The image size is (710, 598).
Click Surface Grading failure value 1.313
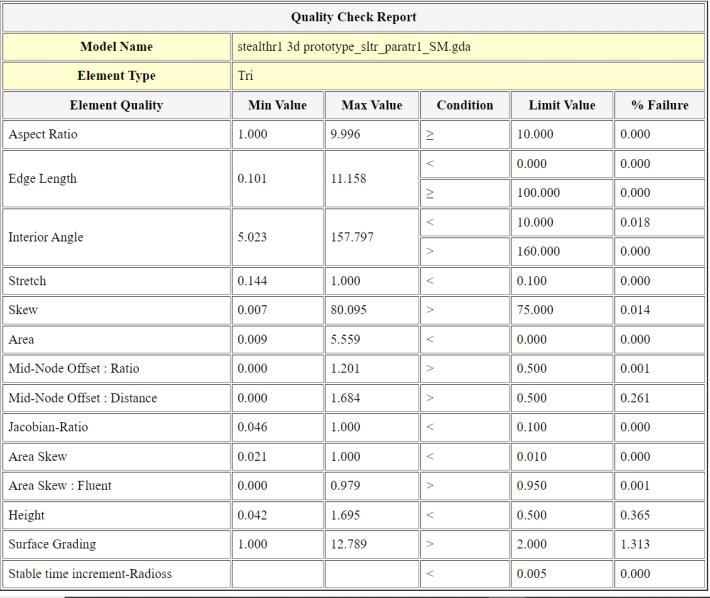tap(635, 544)
